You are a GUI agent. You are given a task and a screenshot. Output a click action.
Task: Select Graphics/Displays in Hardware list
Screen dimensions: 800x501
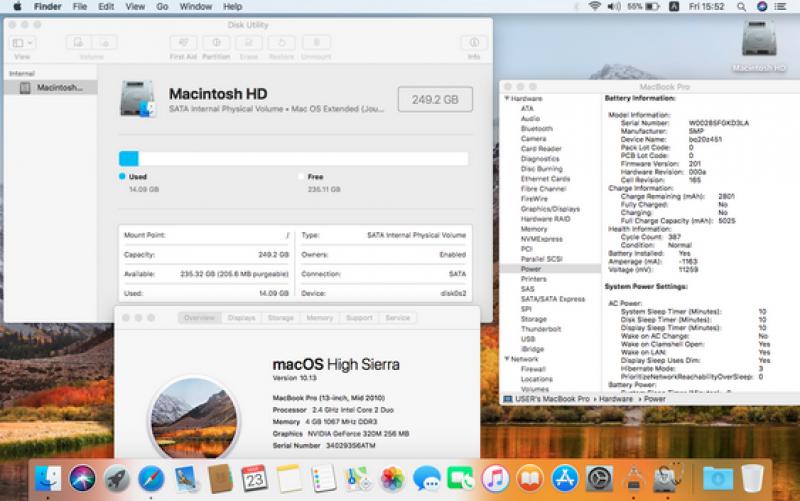coord(550,209)
